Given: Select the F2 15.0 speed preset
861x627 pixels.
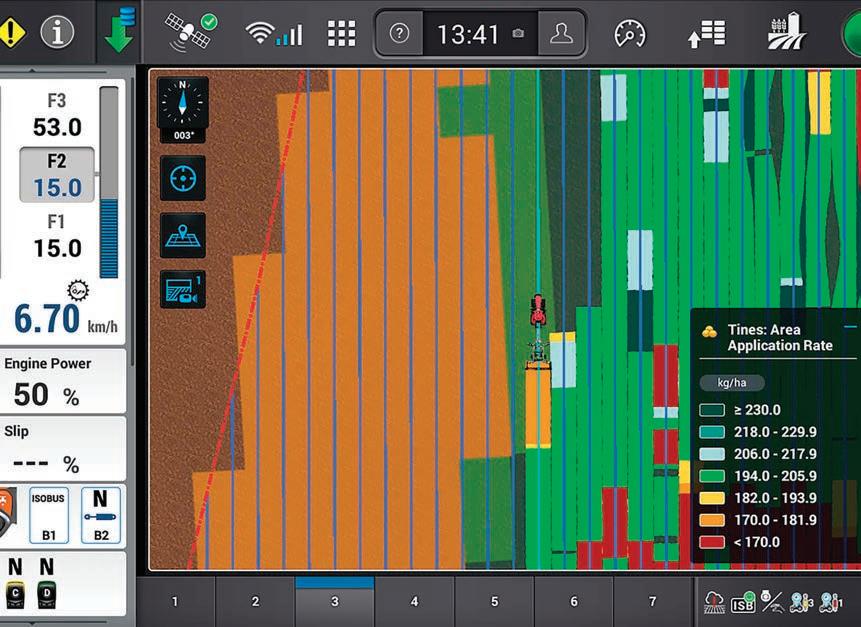Looking at the screenshot, I should [57, 175].
